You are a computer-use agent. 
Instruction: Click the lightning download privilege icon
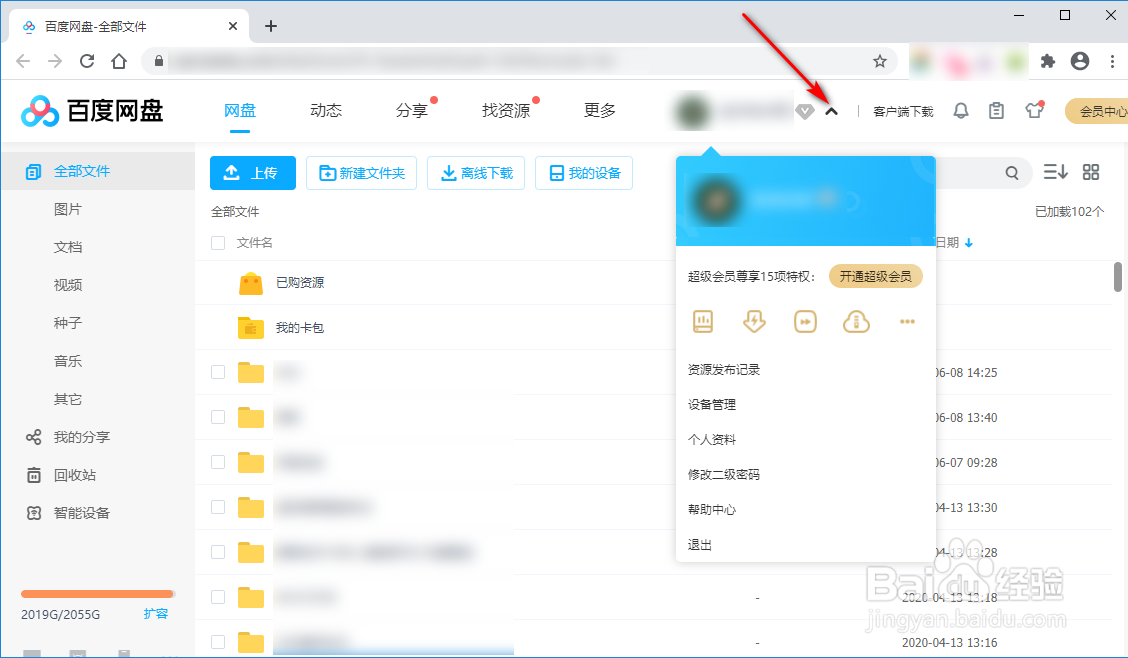pos(754,321)
